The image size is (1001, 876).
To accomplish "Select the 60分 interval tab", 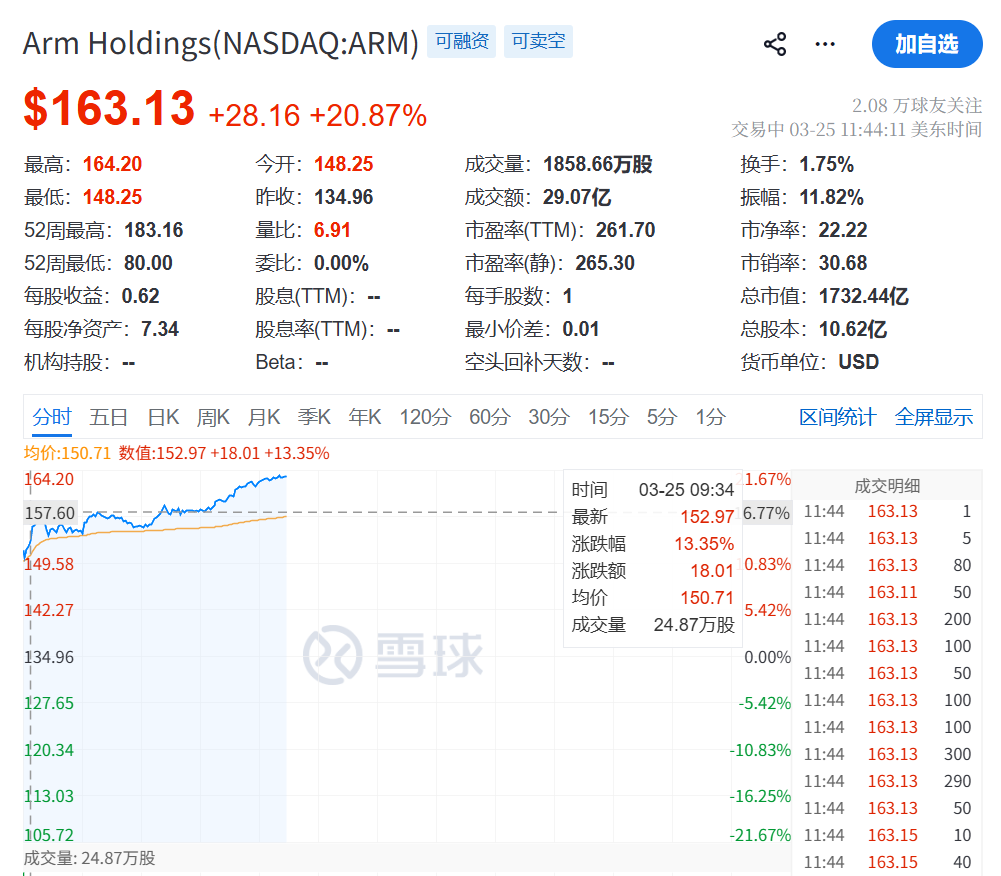I will pos(487,417).
